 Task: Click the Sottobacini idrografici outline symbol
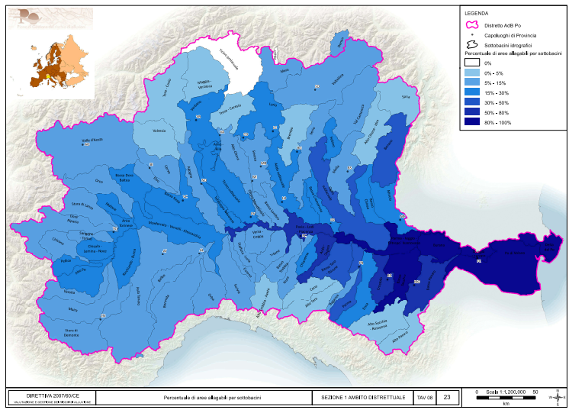[x=472, y=45]
